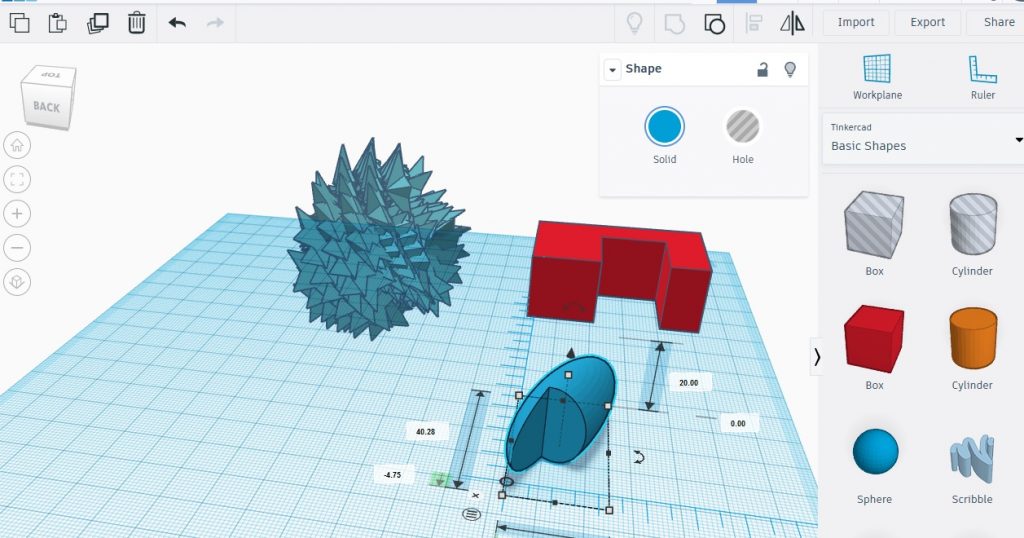Click the Show all lightbulb icon in toolbar
This screenshot has height=538, width=1024.
634,23
